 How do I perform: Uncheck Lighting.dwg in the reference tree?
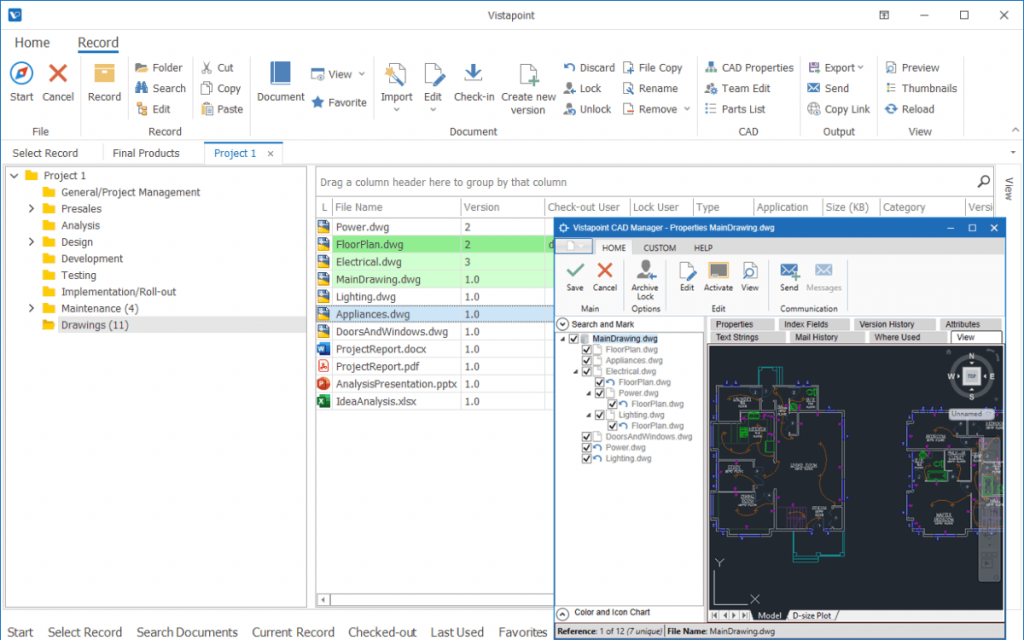(x=585, y=458)
